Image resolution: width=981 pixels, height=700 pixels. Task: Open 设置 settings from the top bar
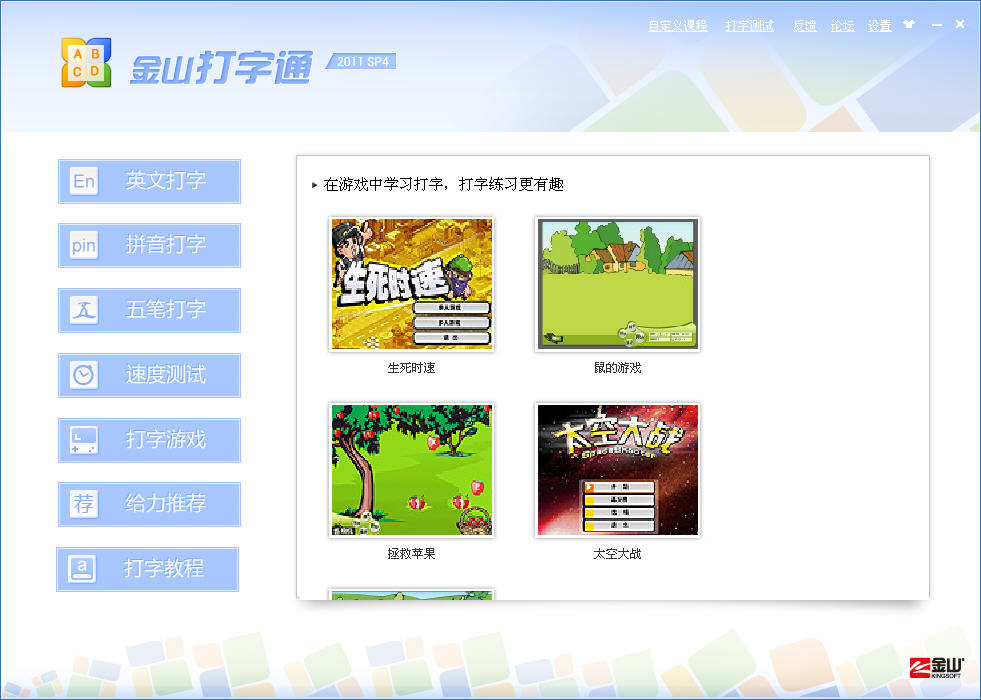(879, 26)
